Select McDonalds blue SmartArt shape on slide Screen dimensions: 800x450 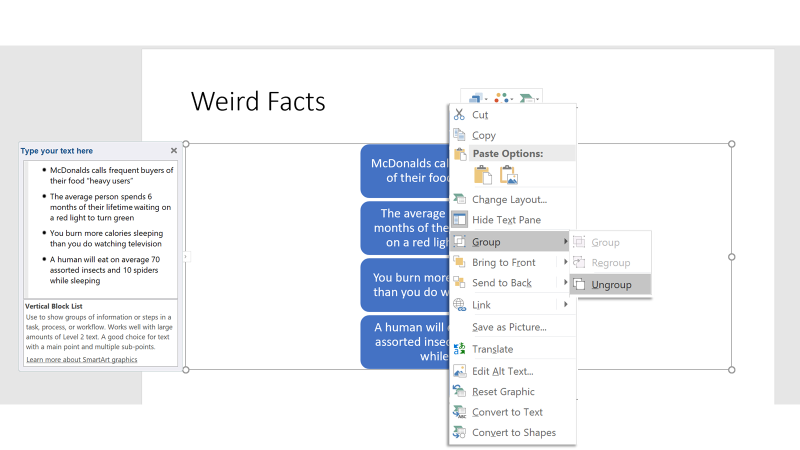pos(404,171)
